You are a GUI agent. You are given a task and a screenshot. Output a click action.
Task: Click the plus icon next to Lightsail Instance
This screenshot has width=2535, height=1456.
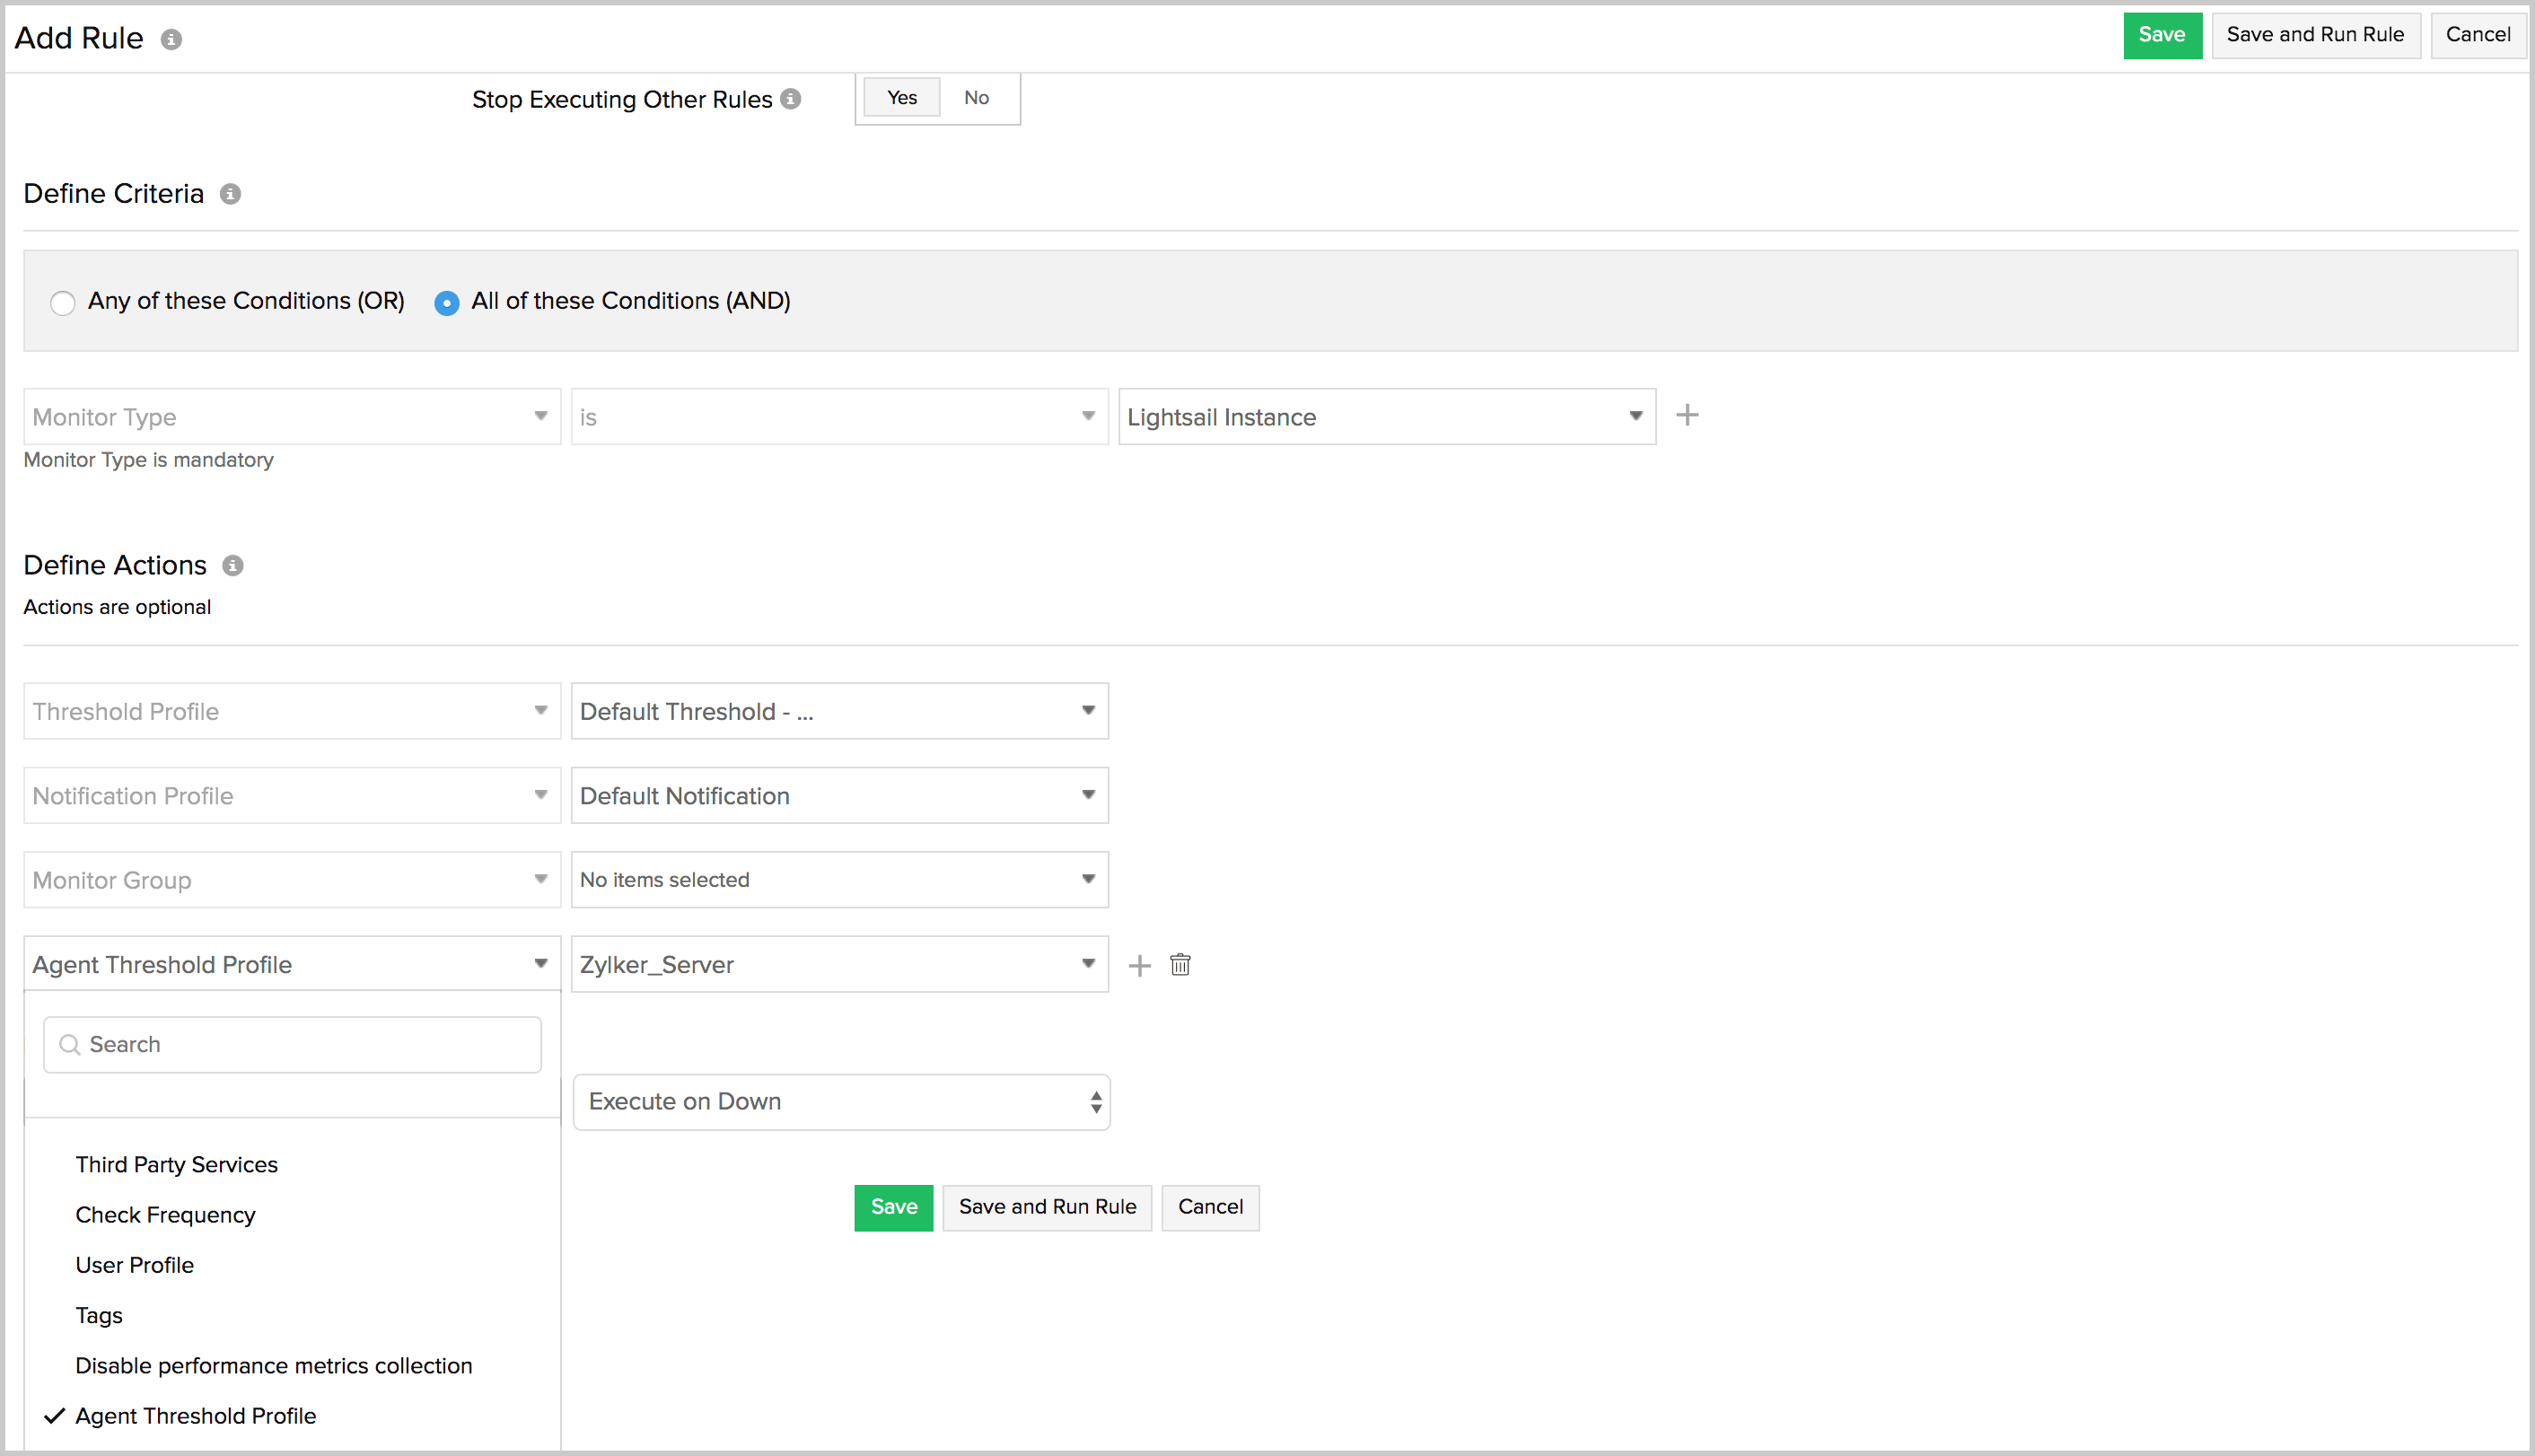tap(1685, 417)
